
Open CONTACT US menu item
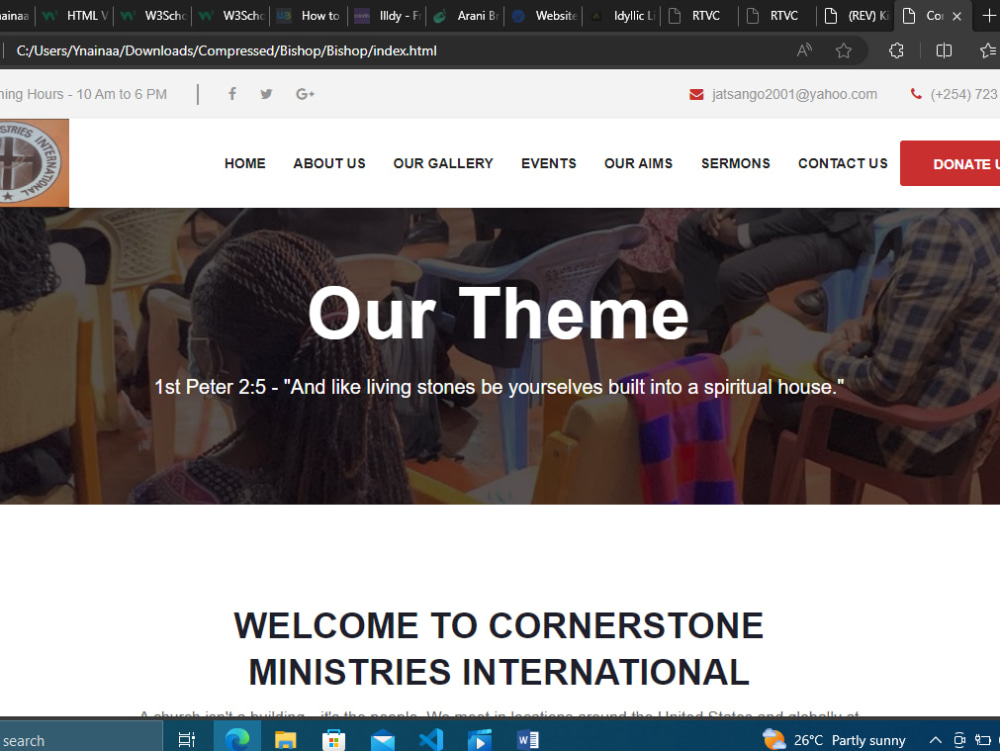pyautogui.click(x=842, y=163)
